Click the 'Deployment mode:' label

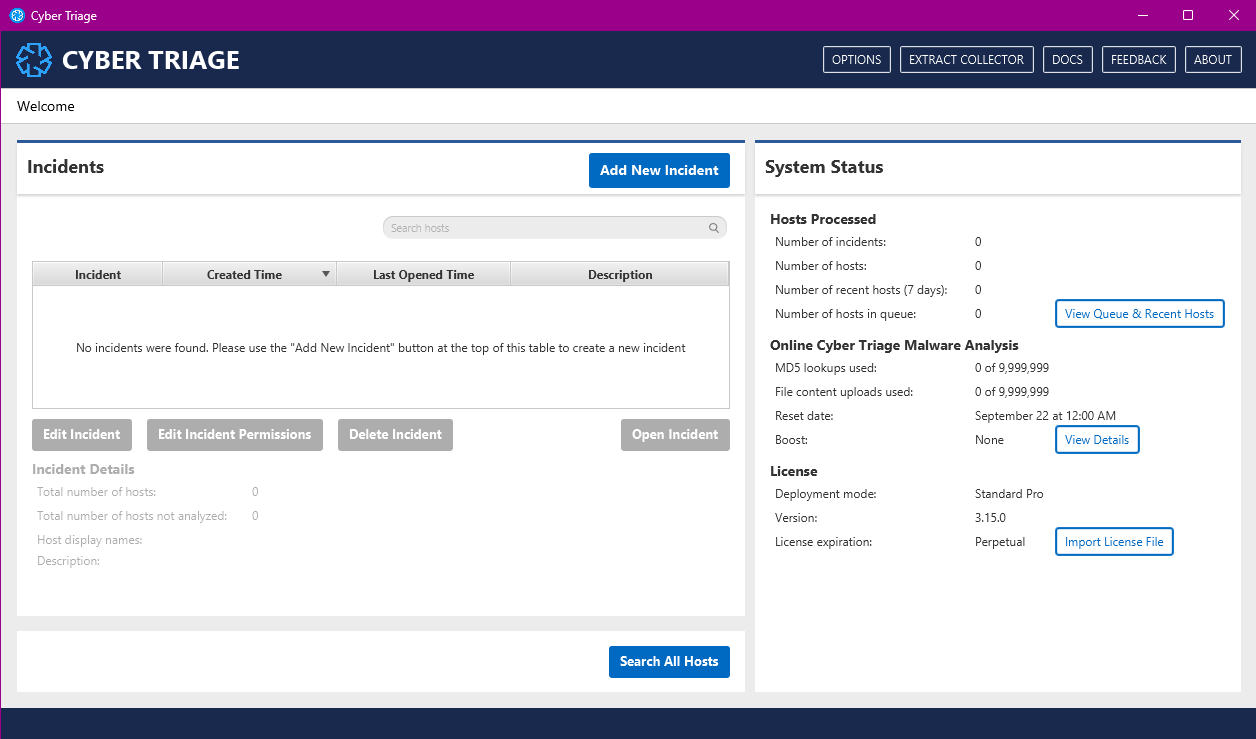click(826, 494)
